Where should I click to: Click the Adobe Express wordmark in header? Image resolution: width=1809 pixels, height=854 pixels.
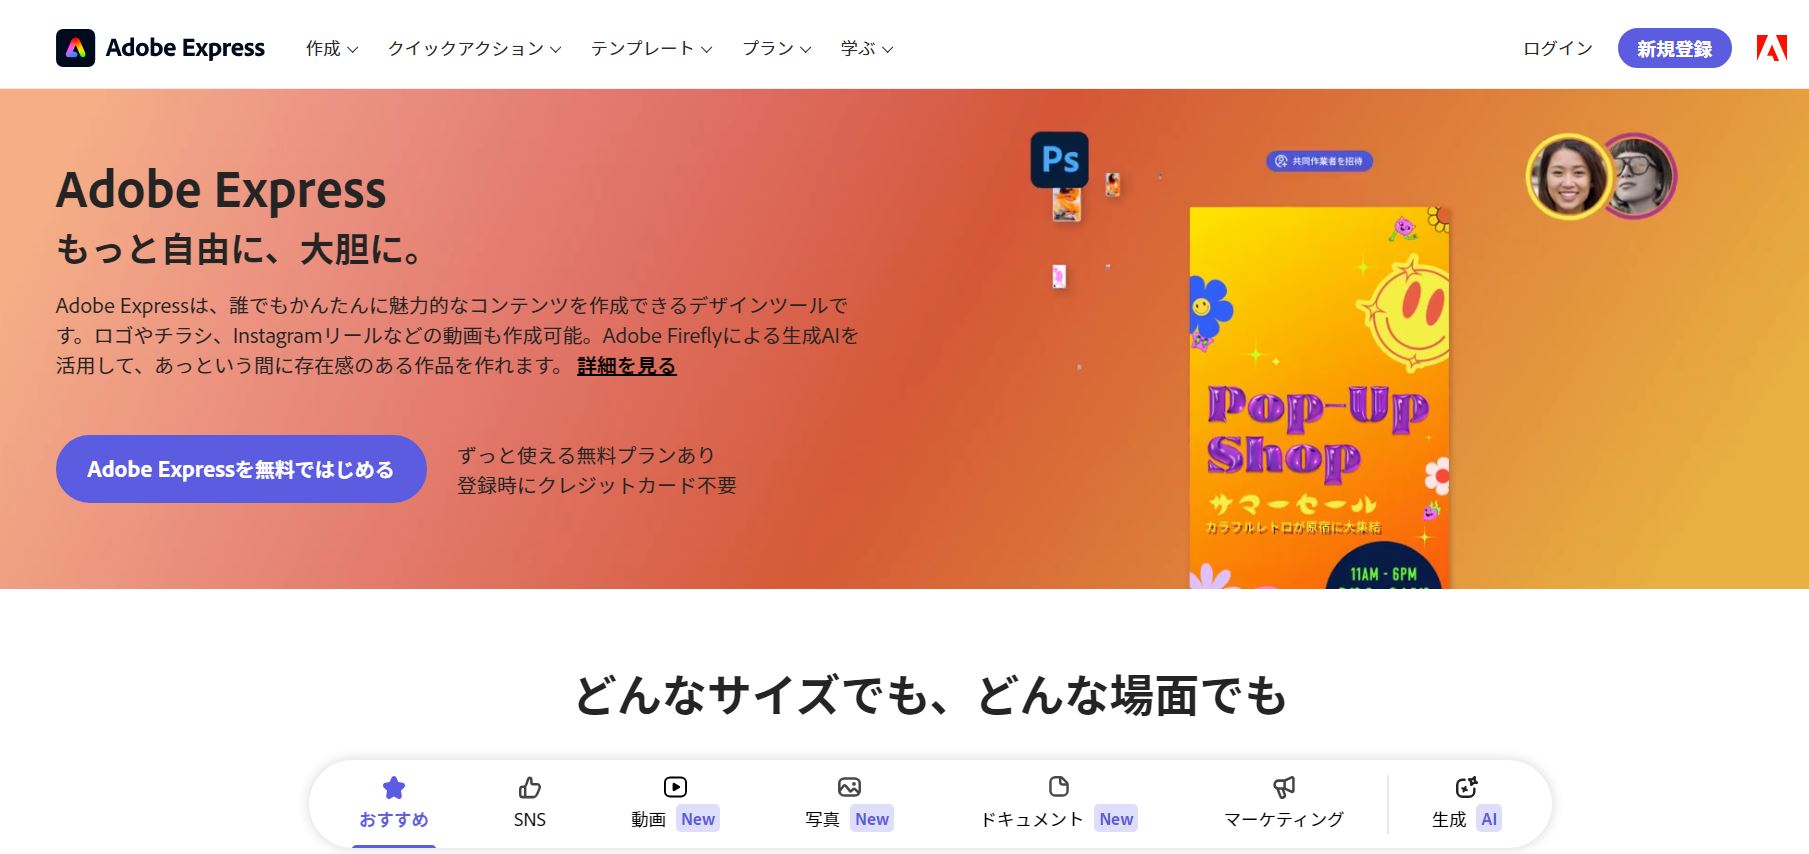[x=185, y=48]
